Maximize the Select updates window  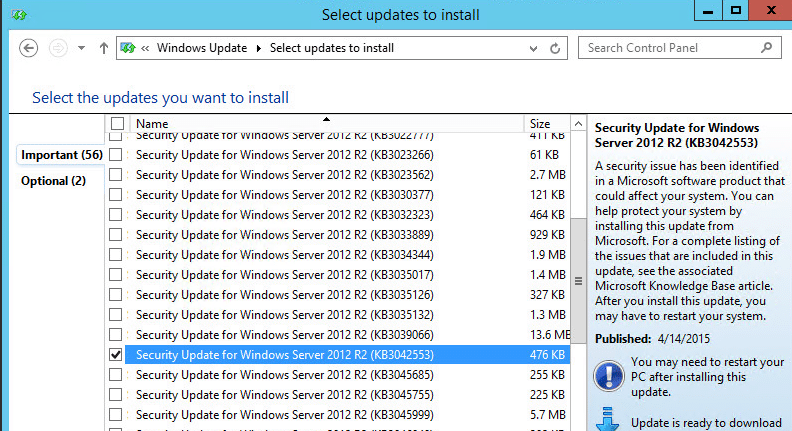pyautogui.click(x=735, y=10)
